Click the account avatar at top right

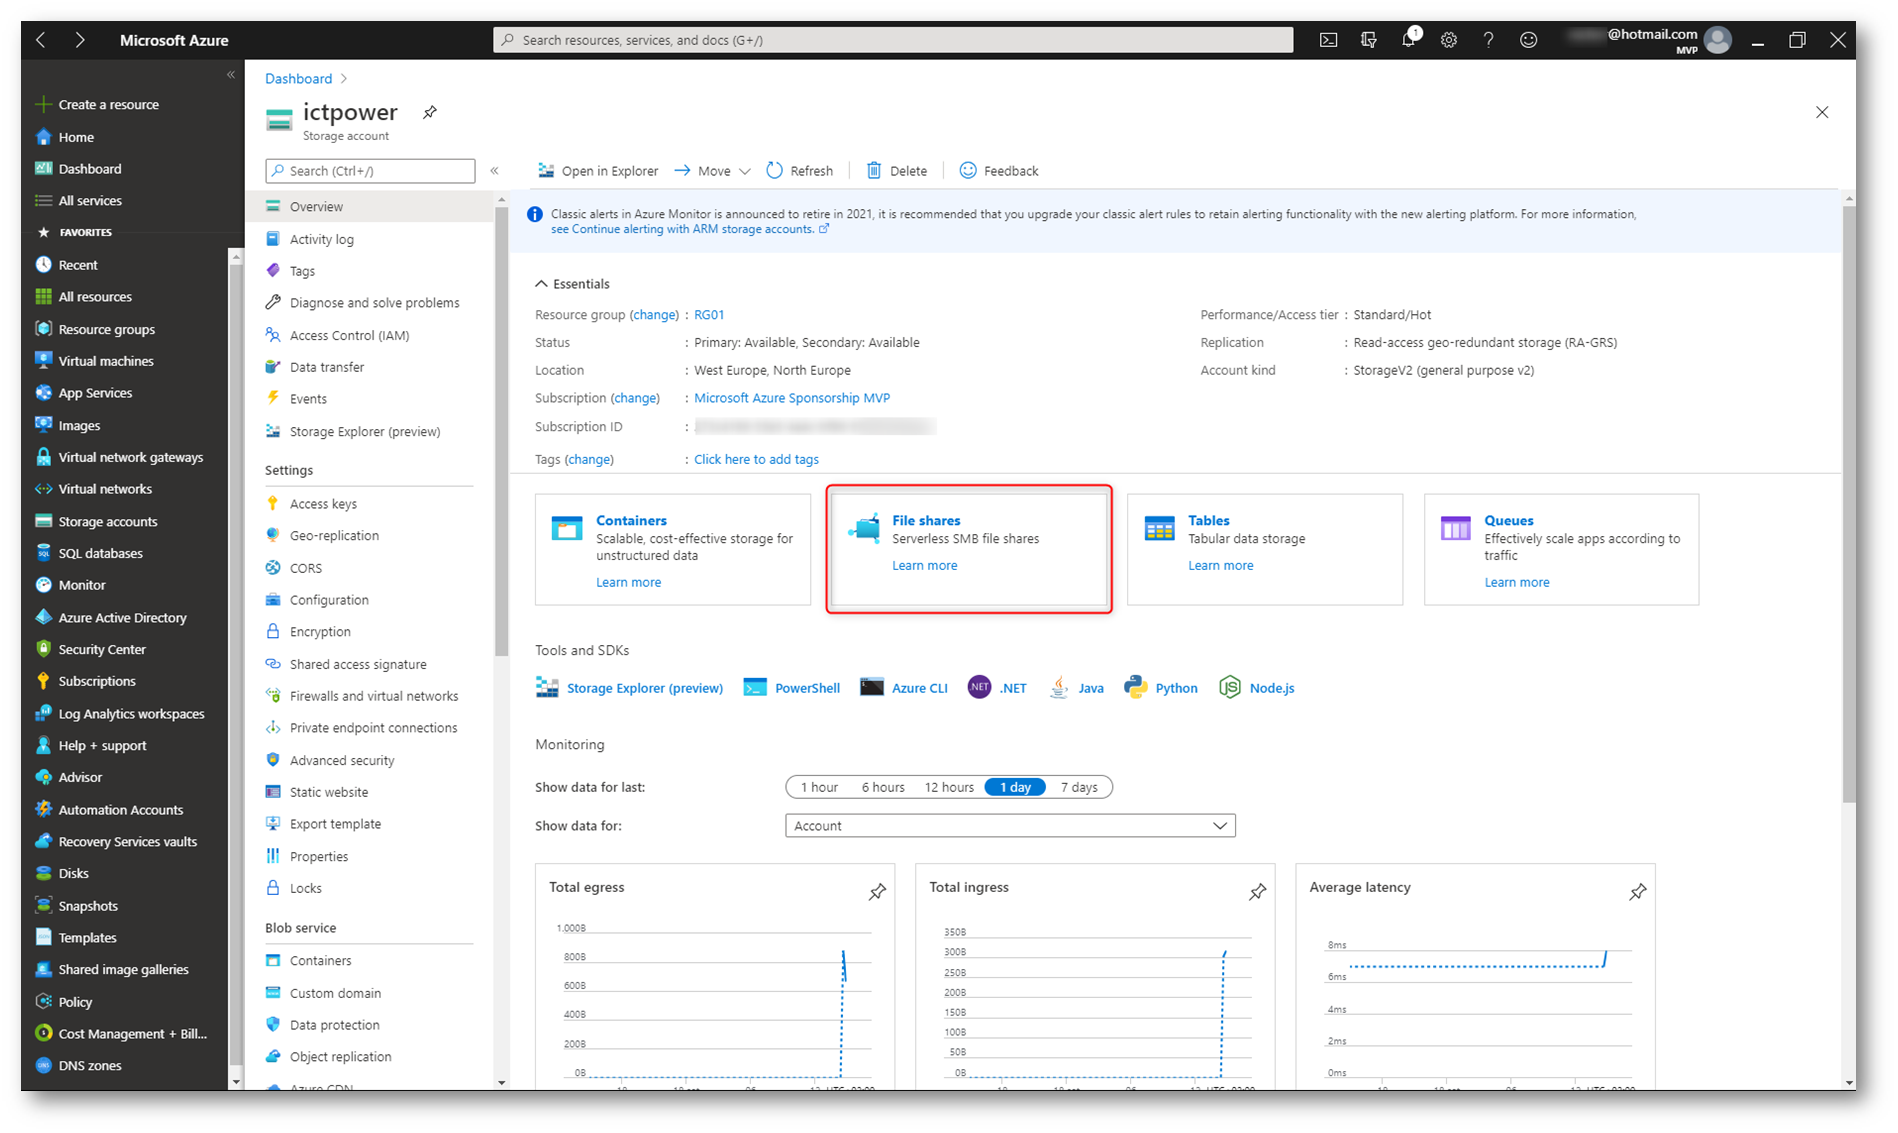(1718, 40)
